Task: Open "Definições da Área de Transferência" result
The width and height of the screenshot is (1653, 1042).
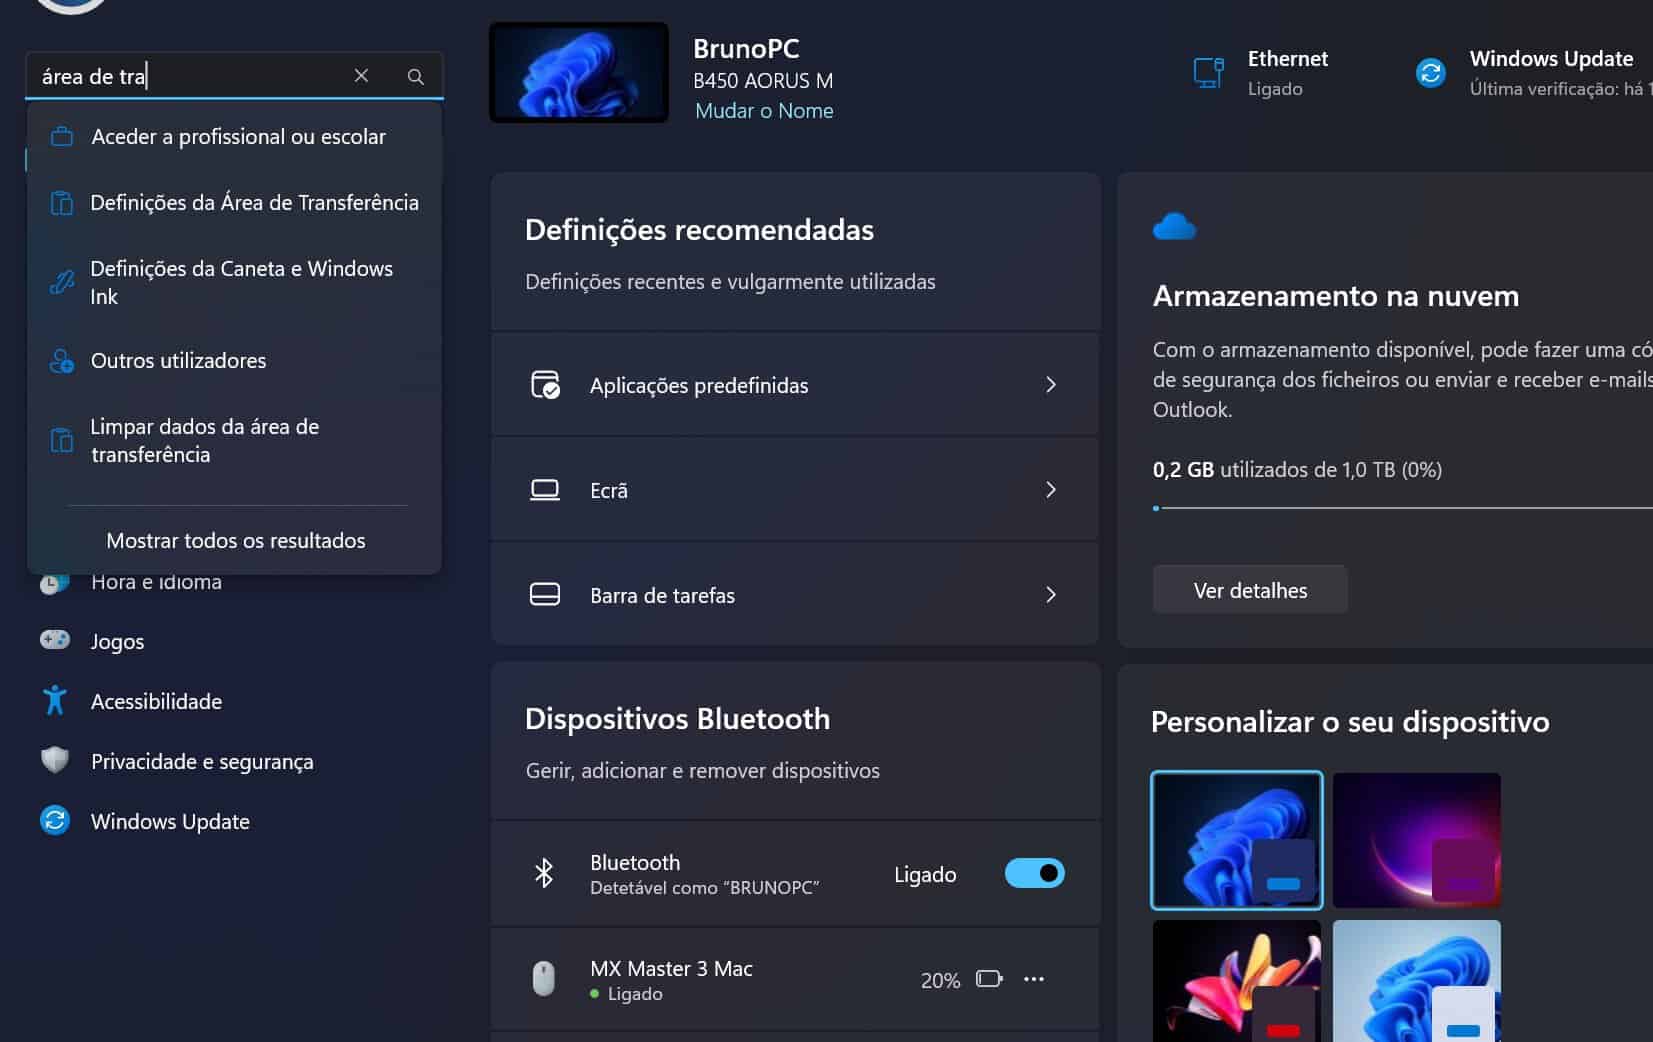Action: tap(235, 203)
